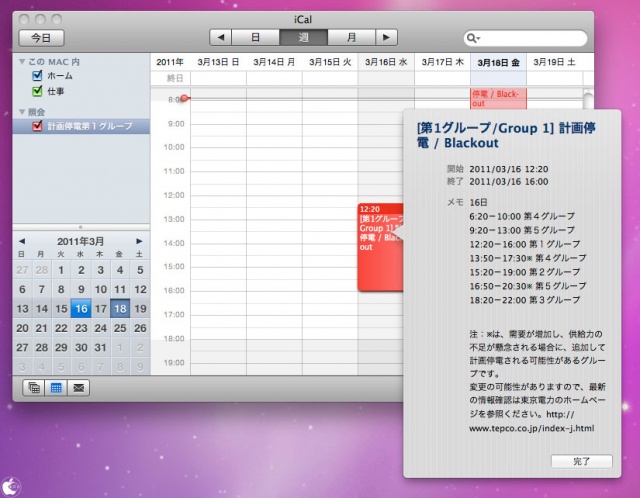
Task: Collapse the この MAC 内 calendar group
Action: pyautogui.click(x=23, y=61)
